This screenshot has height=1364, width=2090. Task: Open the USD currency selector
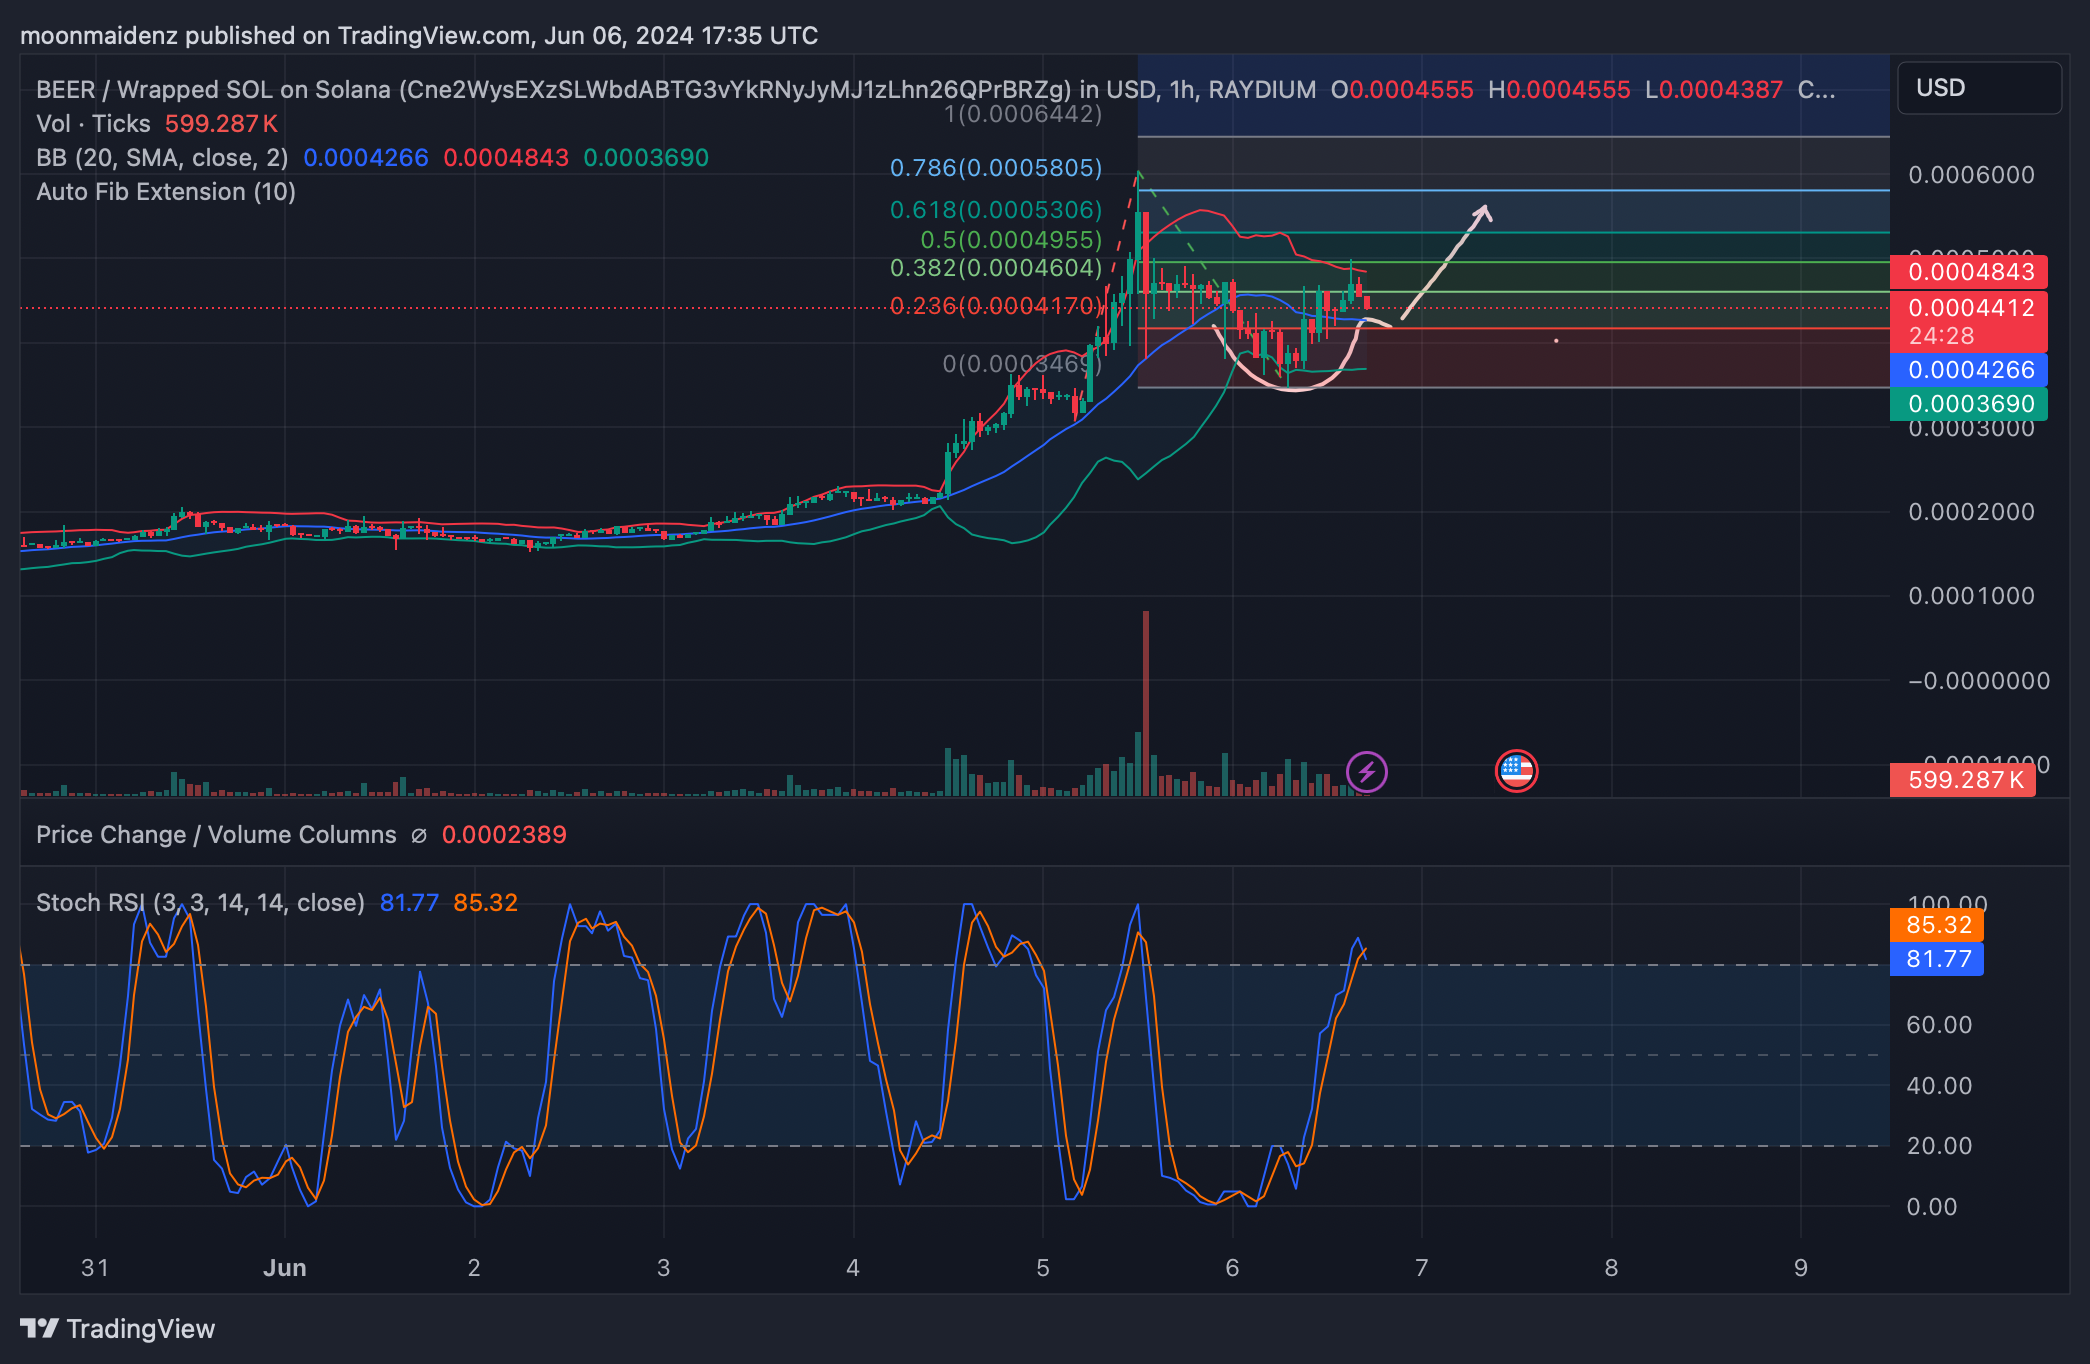(1979, 88)
